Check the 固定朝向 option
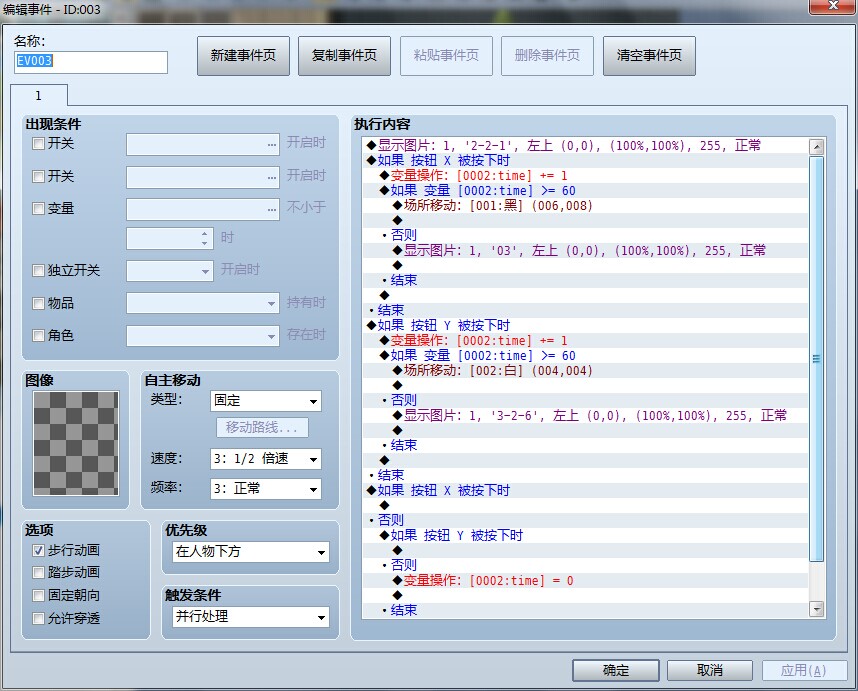This screenshot has width=858, height=691. [x=38, y=595]
